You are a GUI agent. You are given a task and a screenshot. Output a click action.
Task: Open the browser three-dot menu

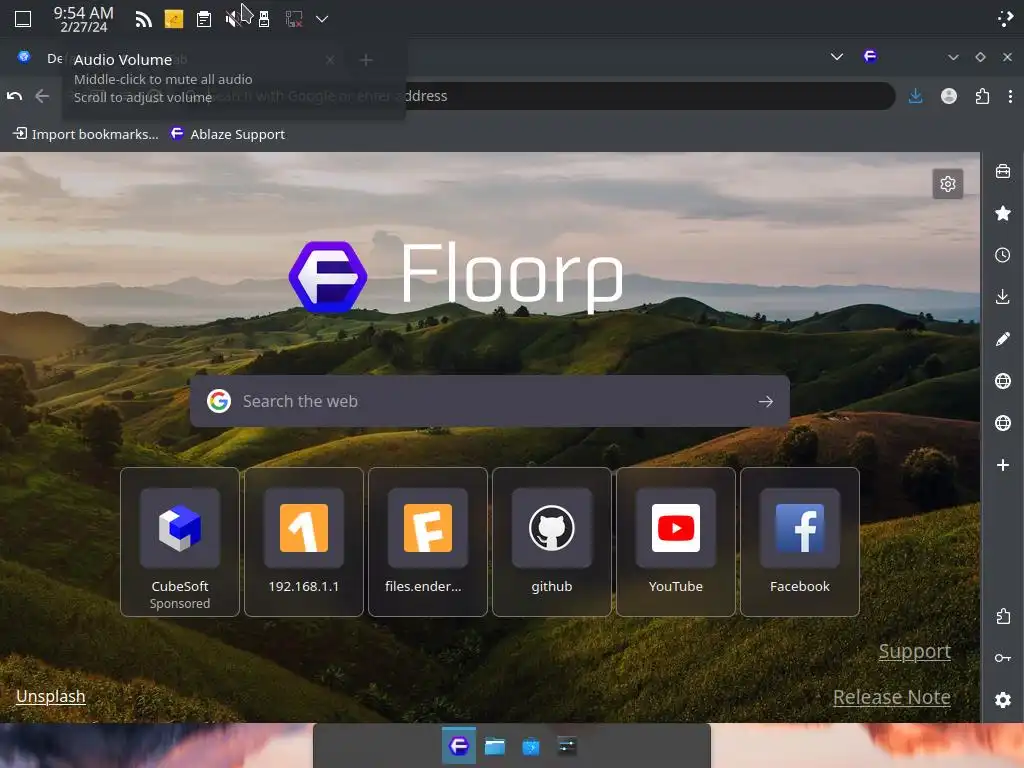[1010, 96]
